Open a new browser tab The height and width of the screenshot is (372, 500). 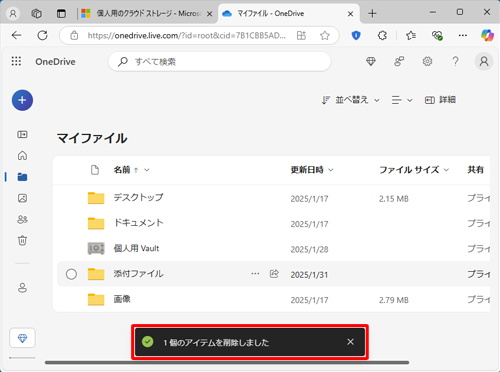pos(372,14)
